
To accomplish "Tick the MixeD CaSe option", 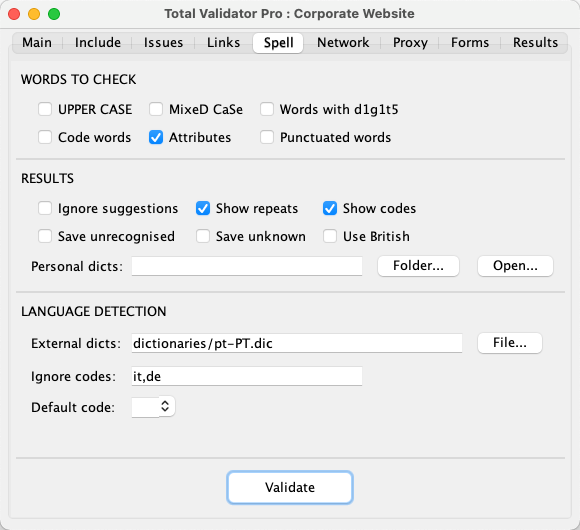I will coord(156,109).
